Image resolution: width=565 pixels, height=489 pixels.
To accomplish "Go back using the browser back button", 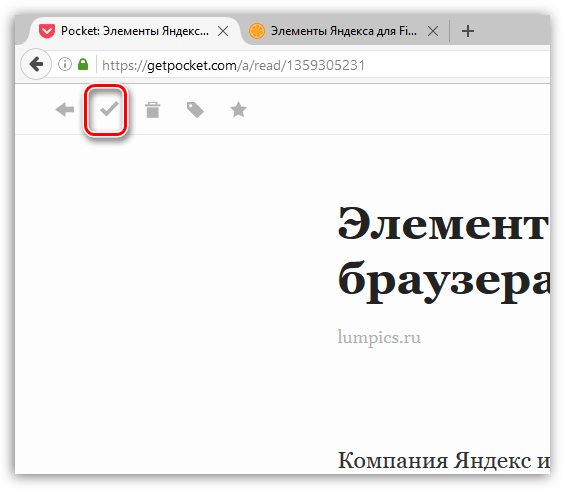I will (x=36, y=65).
